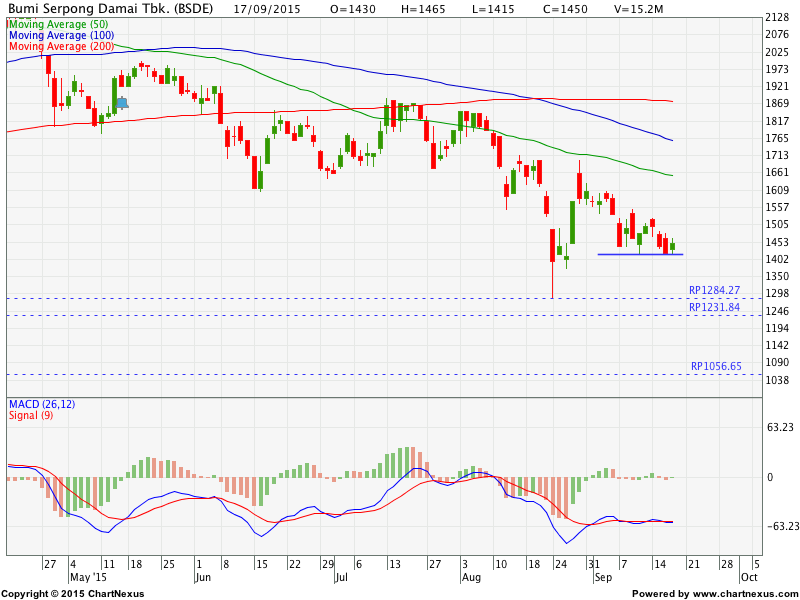Click the 2128 price on the right axis
800x600 pixels.
click(776, 18)
